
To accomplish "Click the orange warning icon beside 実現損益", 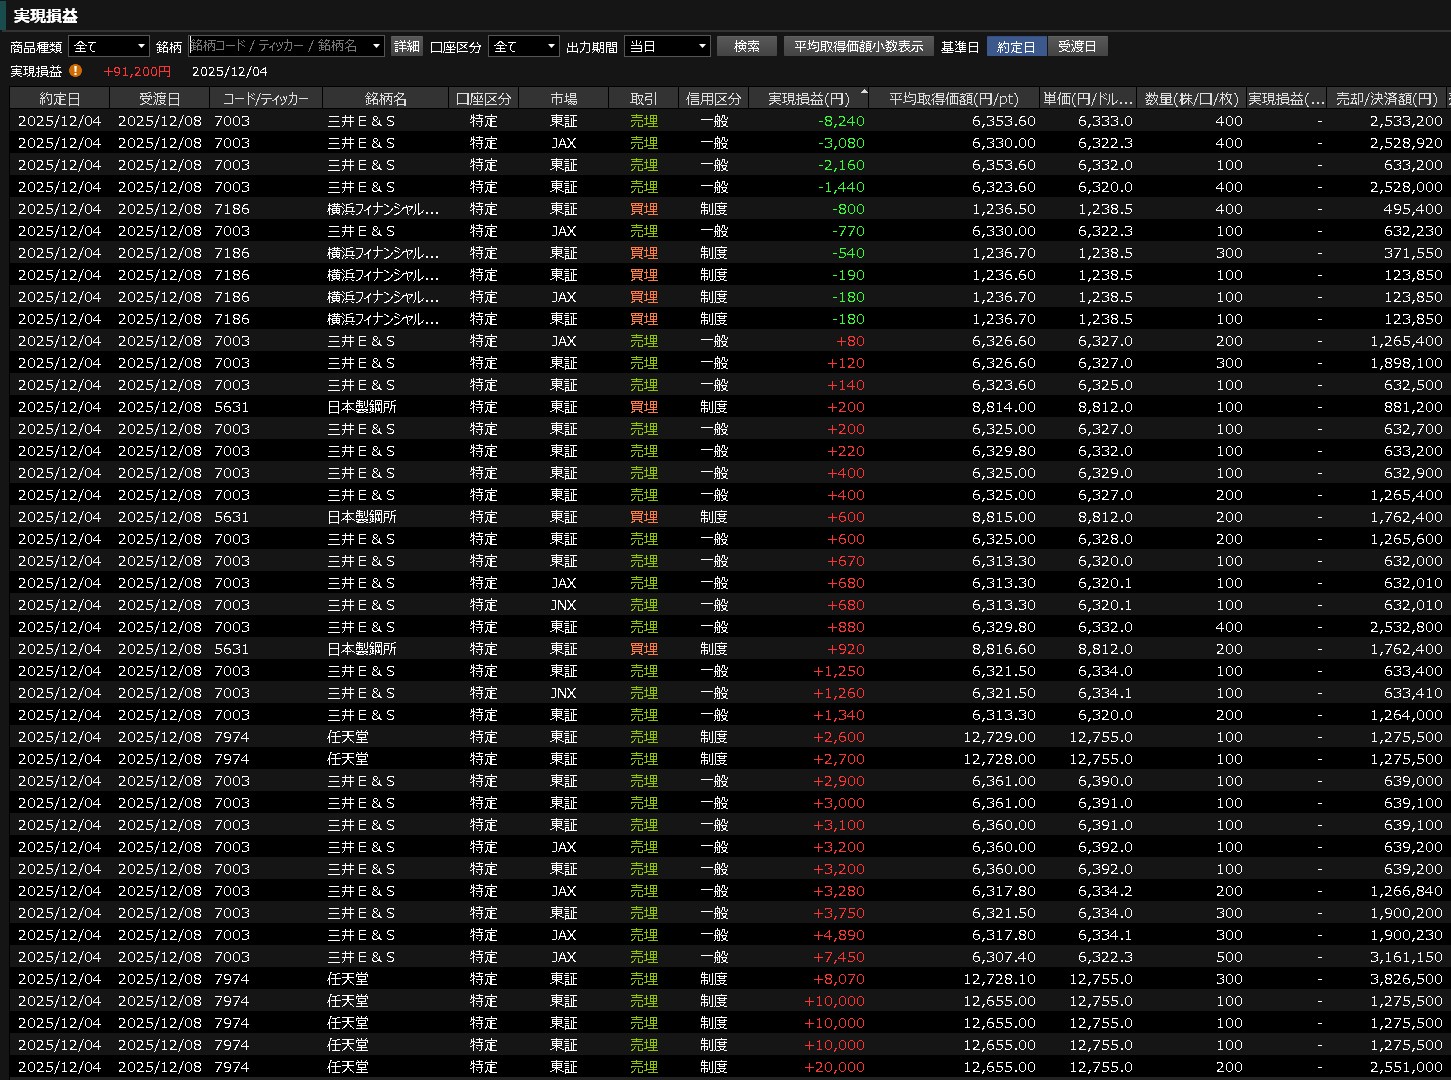I will (76, 71).
